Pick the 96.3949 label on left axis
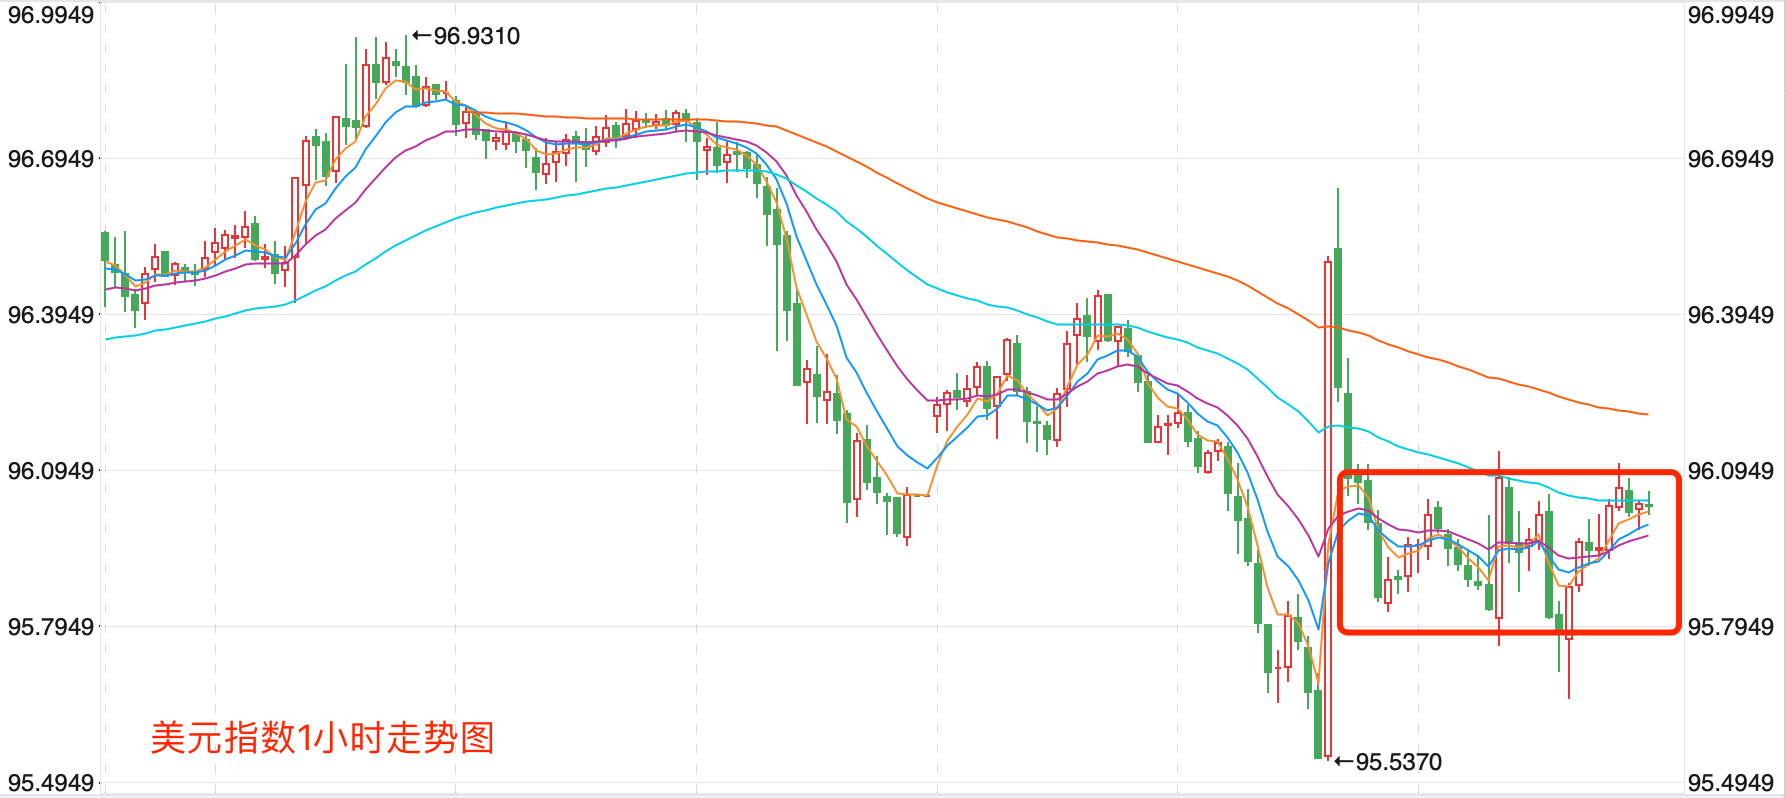This screenshot has height=798, width=1786. (x=51, y=315)
